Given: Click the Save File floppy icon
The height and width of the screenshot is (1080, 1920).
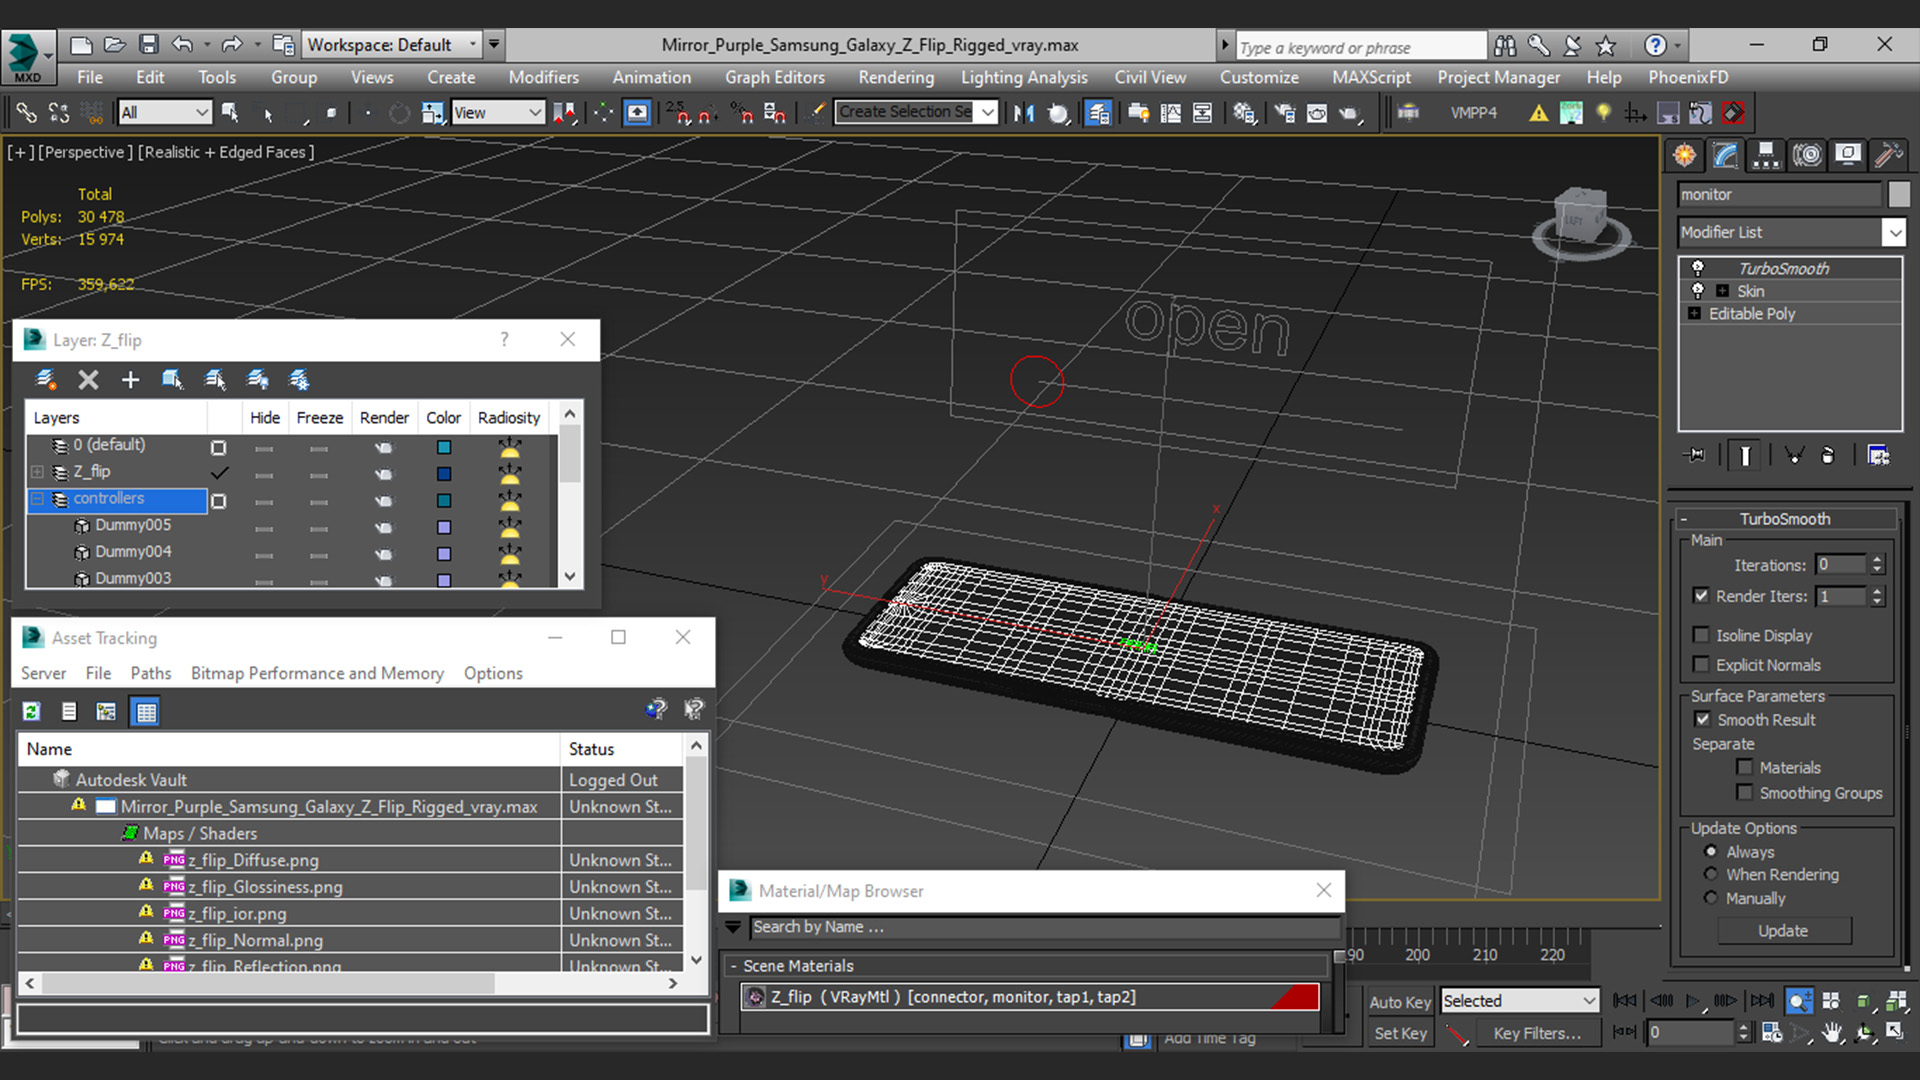Looking at the screenshot, I should click(148, 44).
